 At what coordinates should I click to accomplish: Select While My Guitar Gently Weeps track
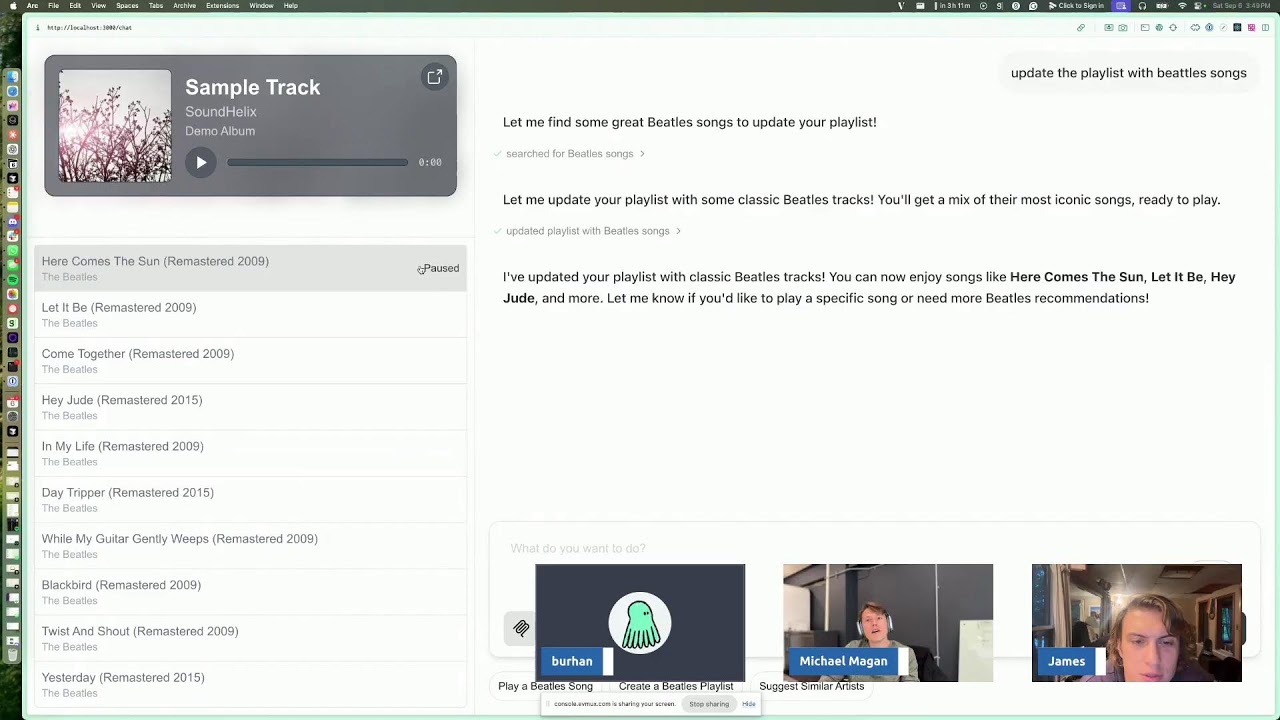click(x=250, y=545)
